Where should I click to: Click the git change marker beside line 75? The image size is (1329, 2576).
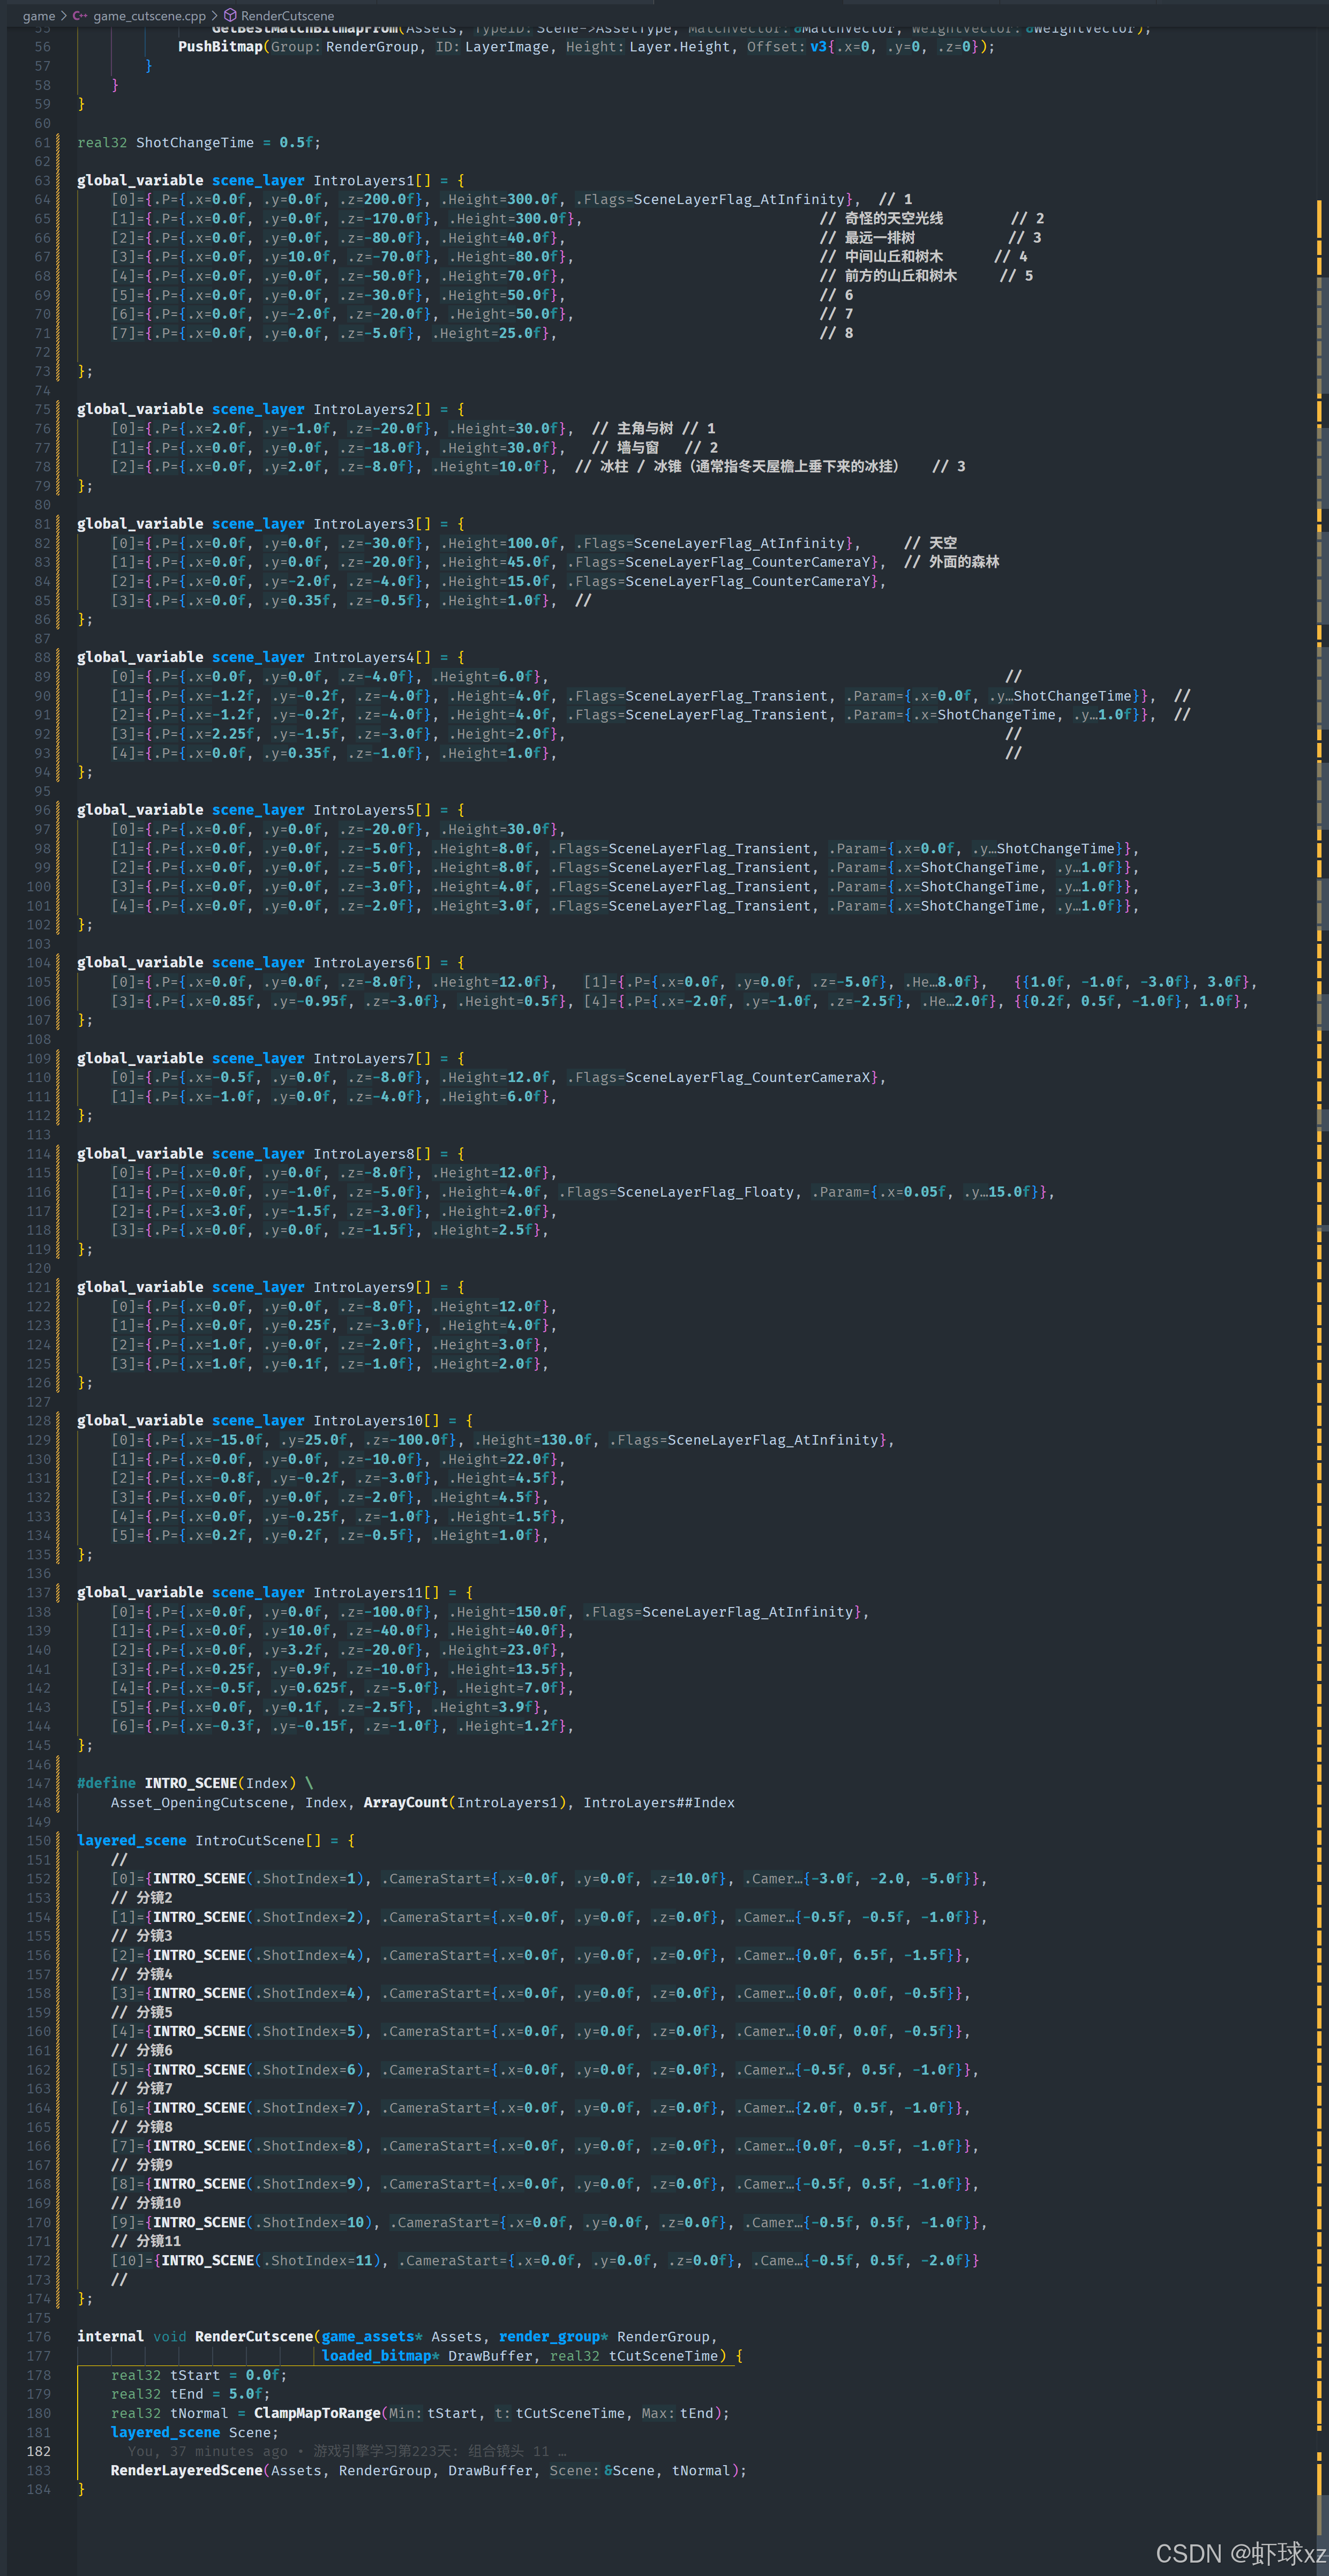58,410
